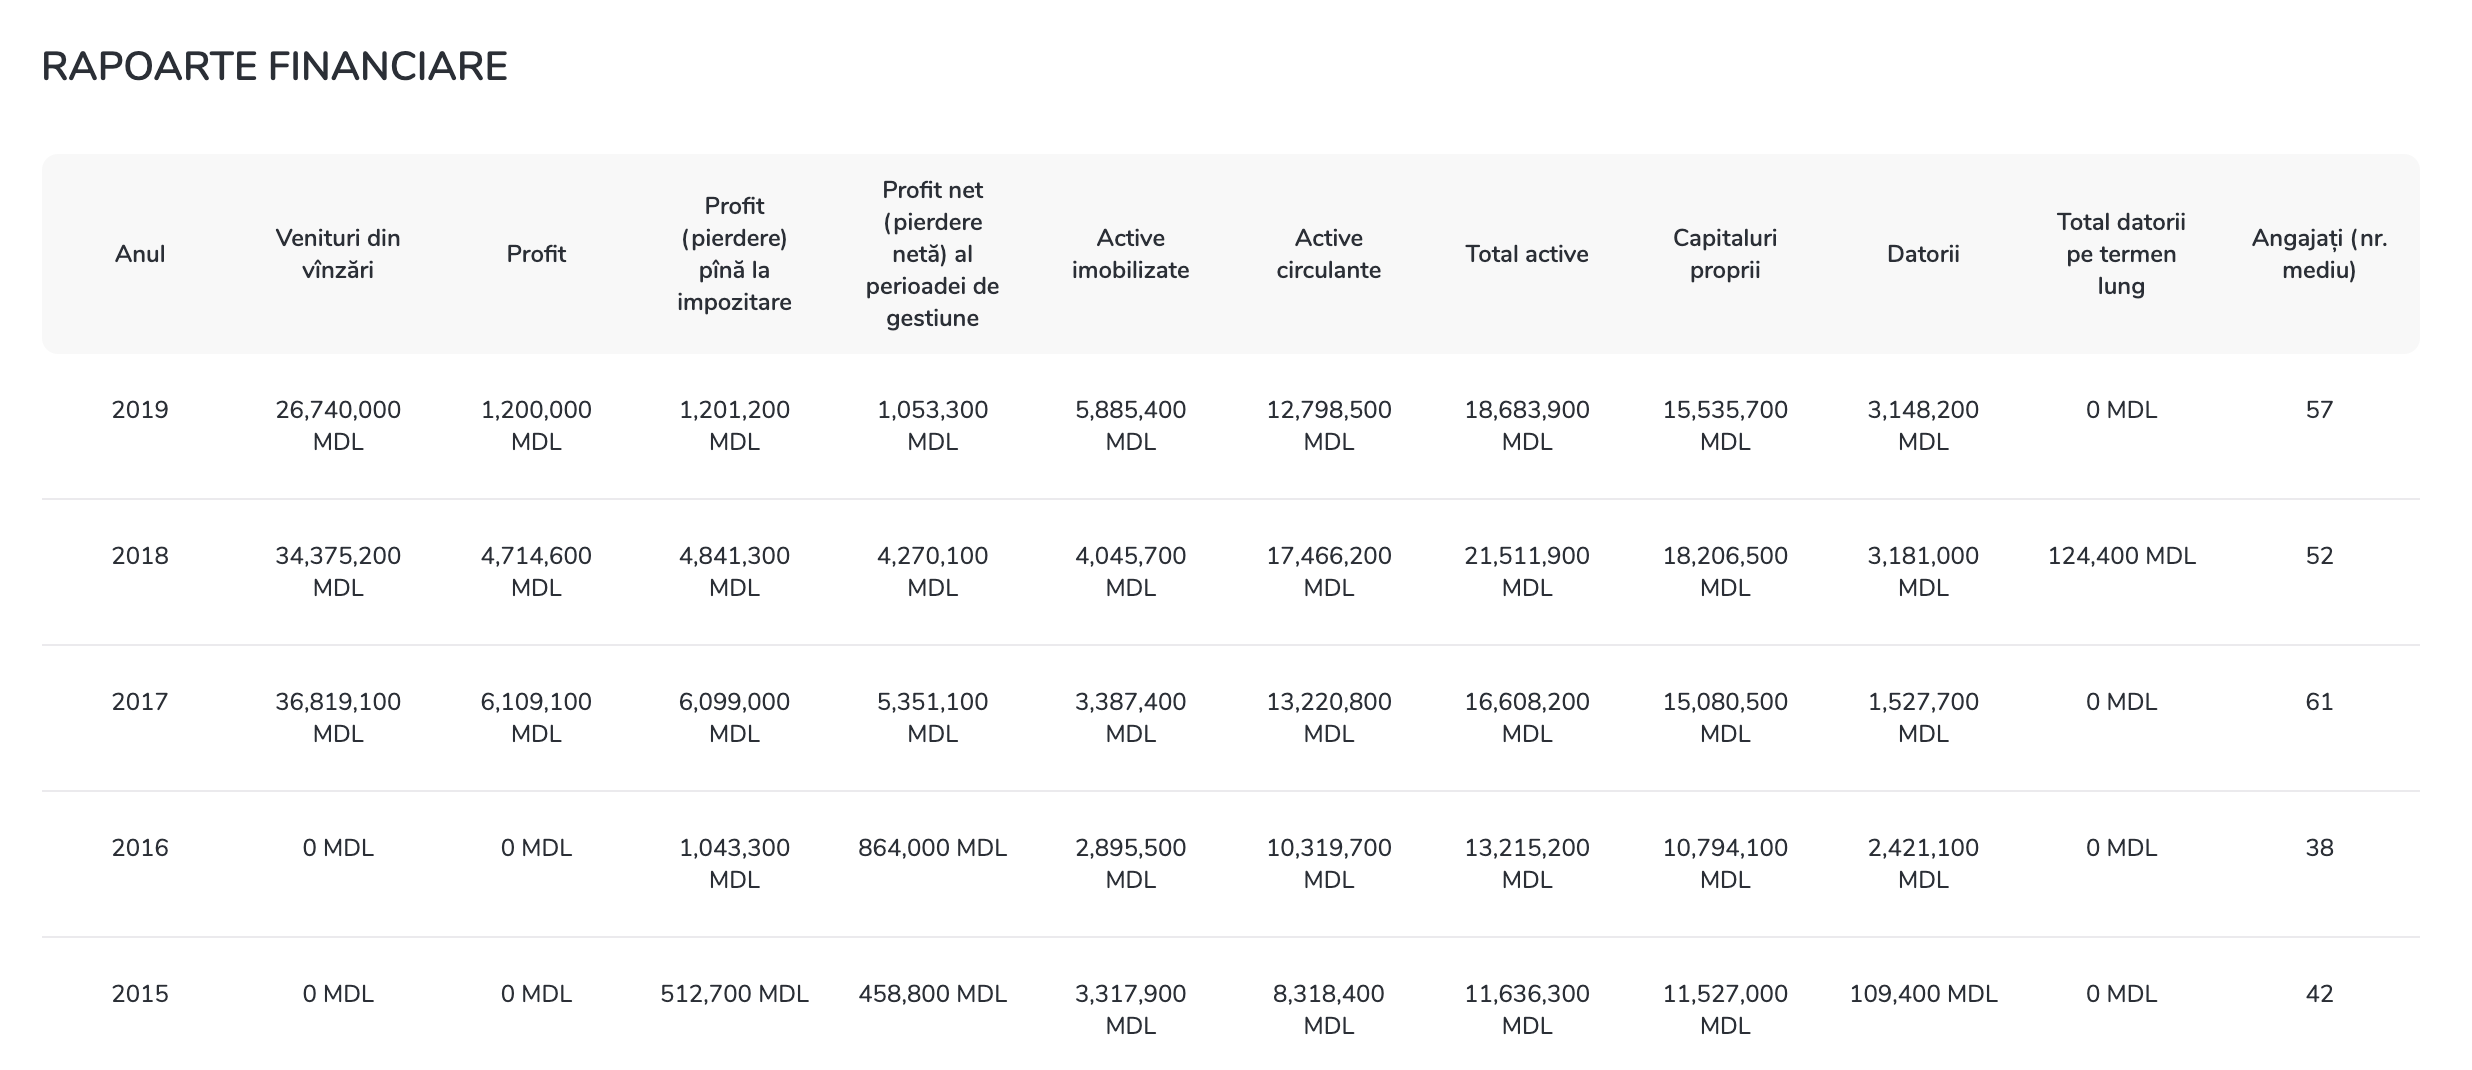Click the RAPOARTE FINANCIARE heading
2472x1070 pixels.
point(274,67)
